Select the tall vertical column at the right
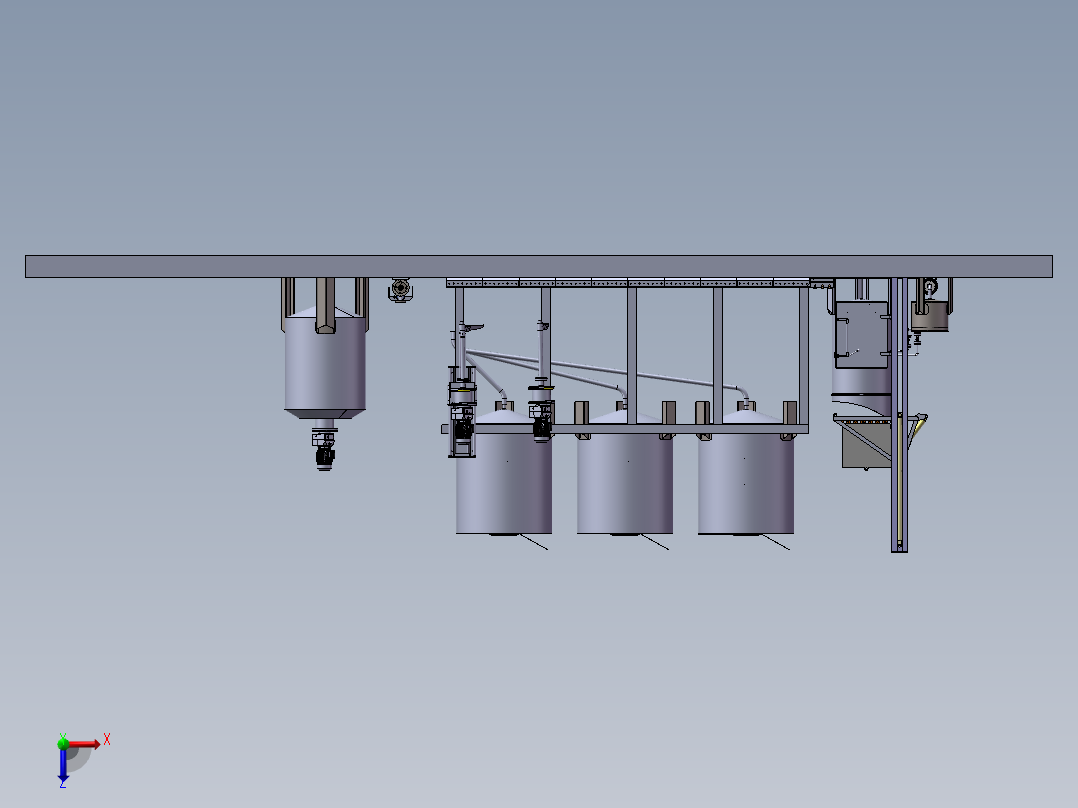Image resolution: width=1078 pixels, height=808 pixels. 899,415
